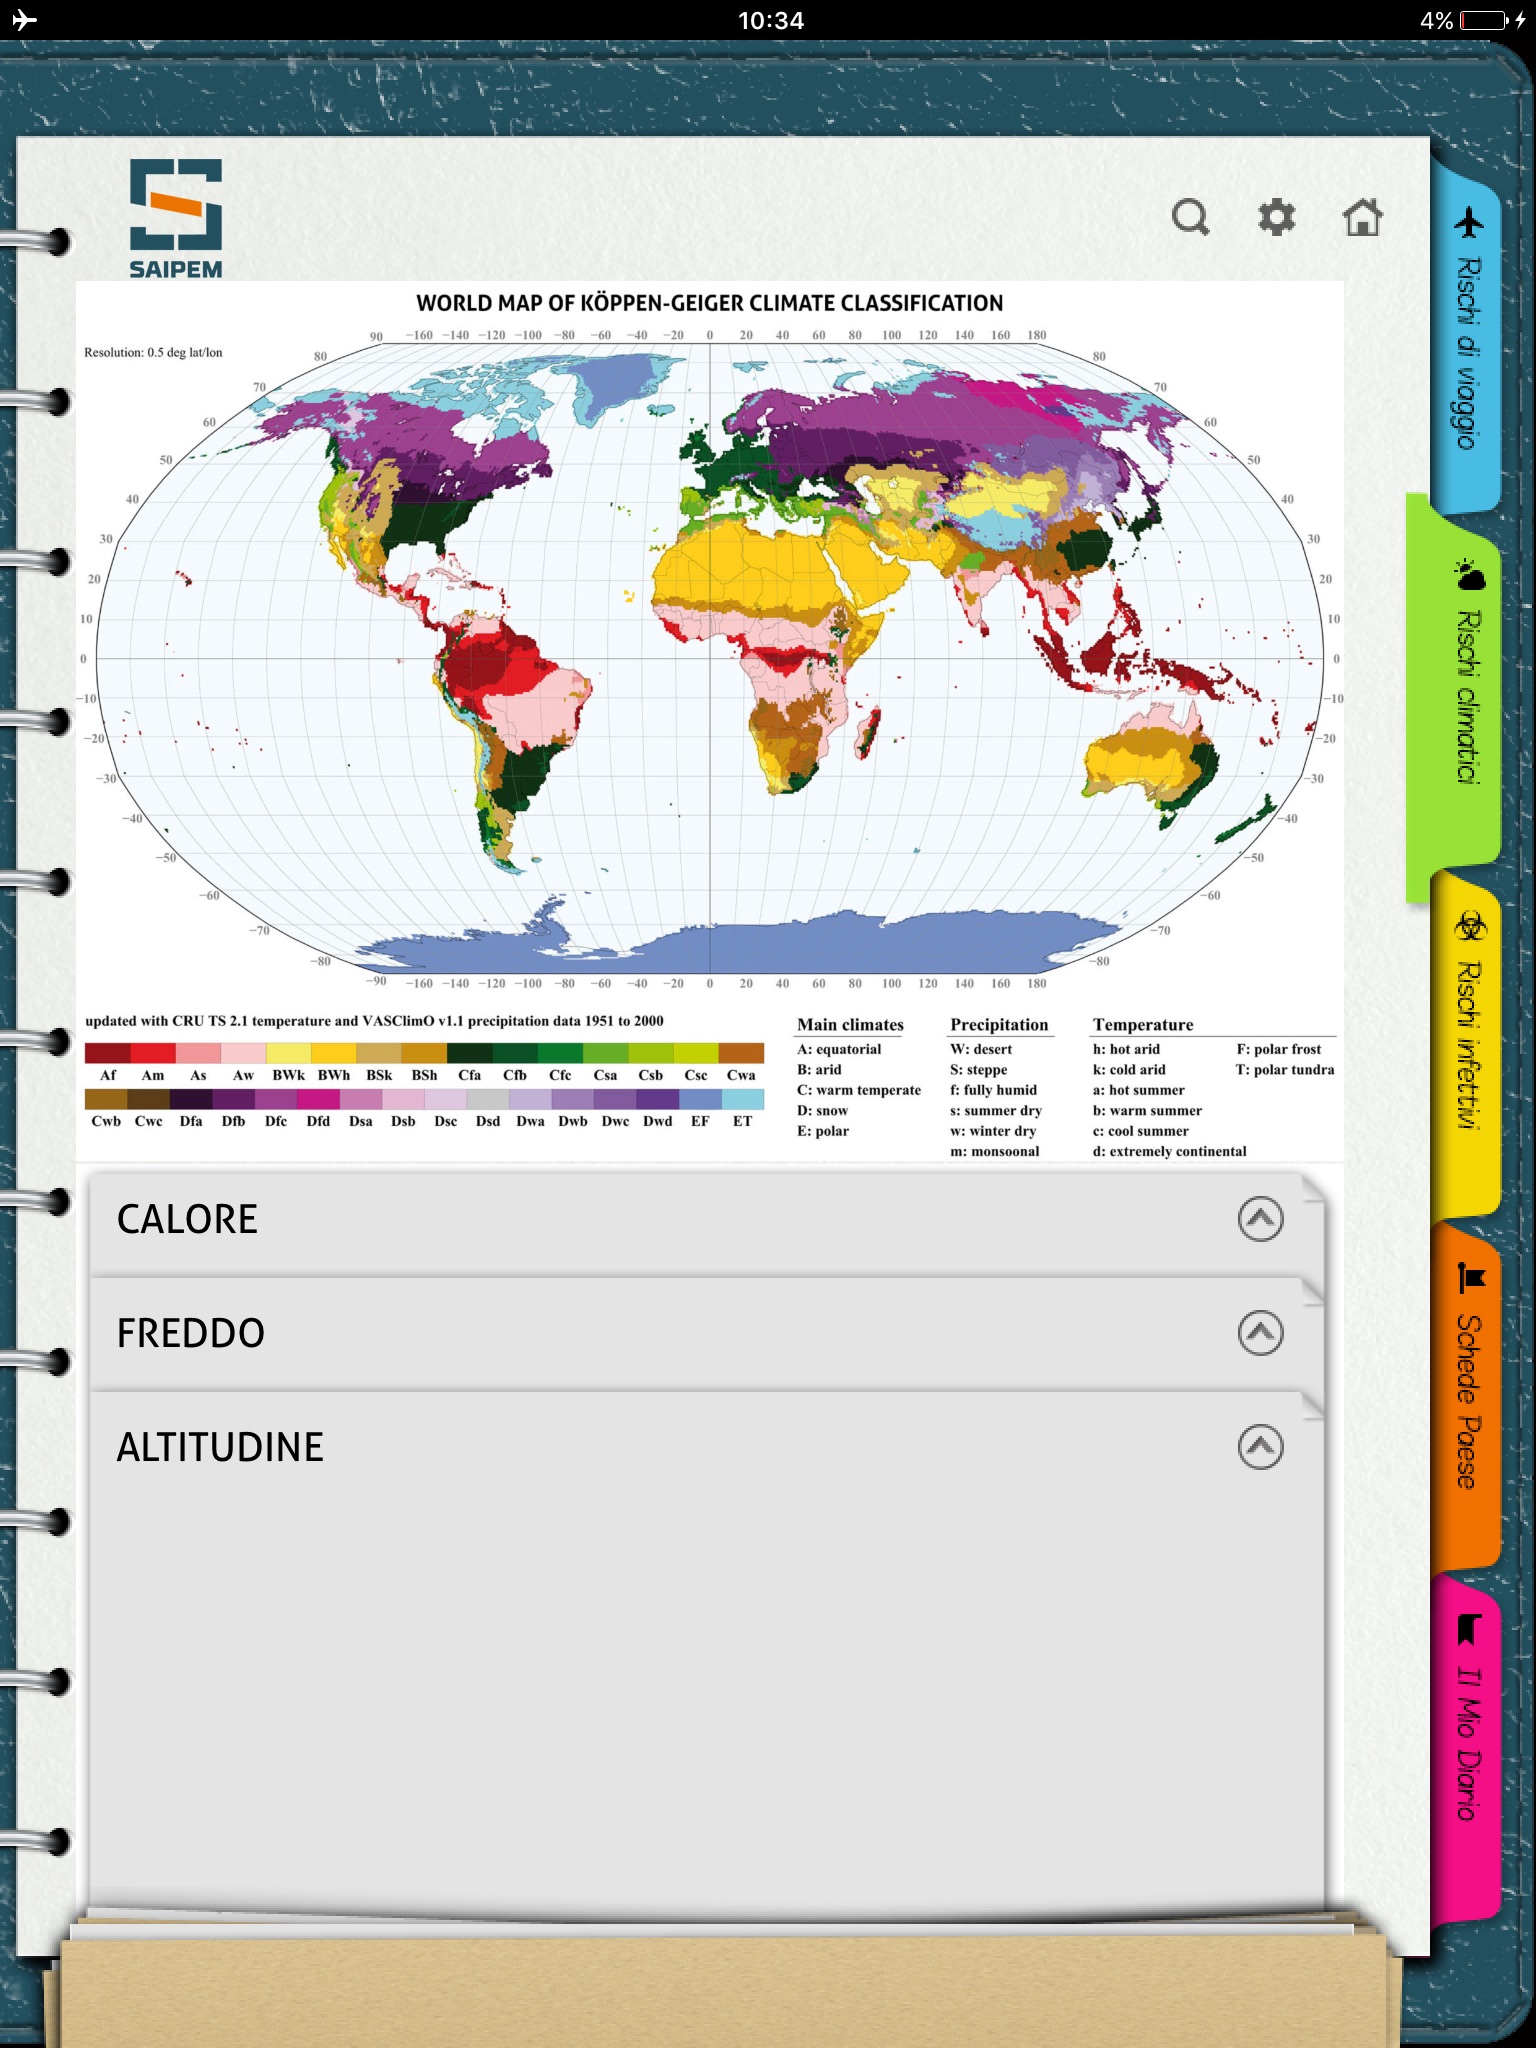
Task: Tap airplane mode icon in status bar
Action: 24,20
